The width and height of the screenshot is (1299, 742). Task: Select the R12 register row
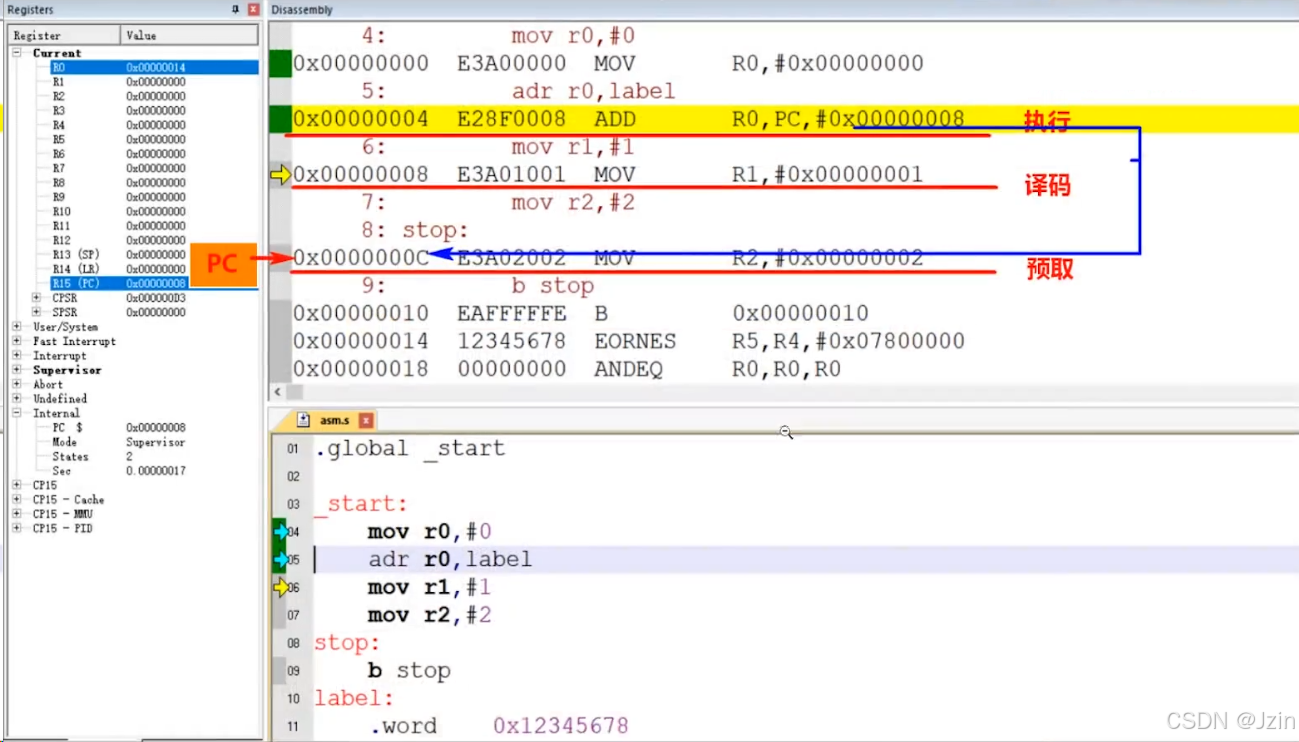point(155,240)
